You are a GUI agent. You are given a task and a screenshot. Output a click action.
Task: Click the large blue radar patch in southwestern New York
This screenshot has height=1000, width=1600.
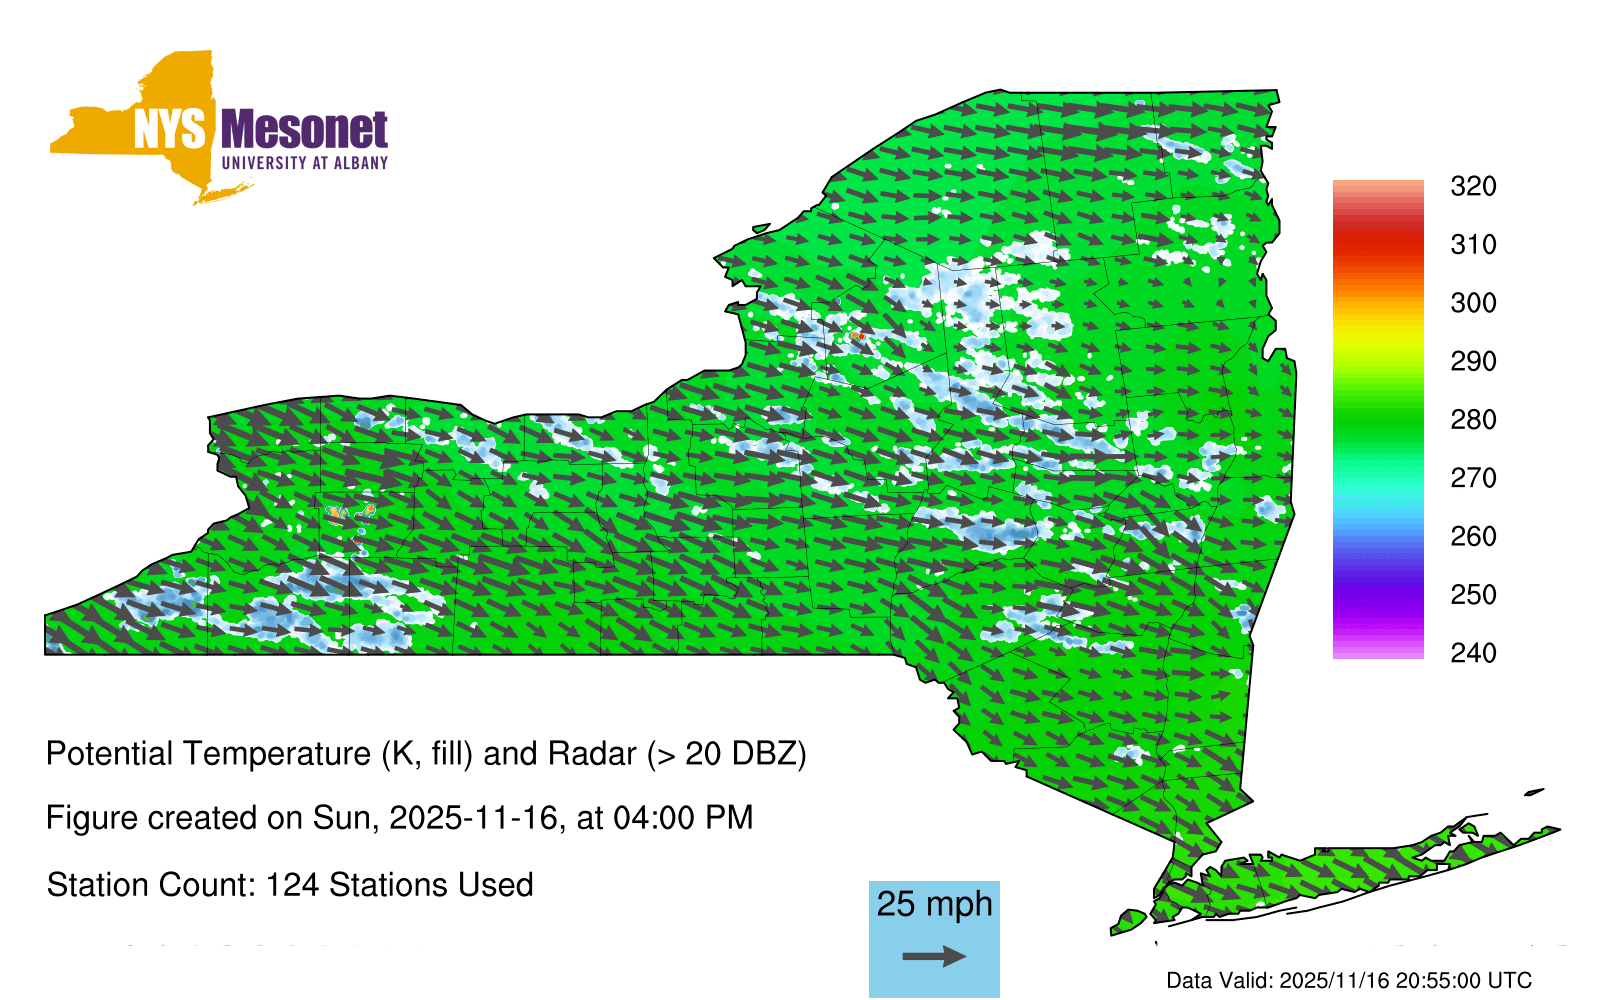[300, 610]
